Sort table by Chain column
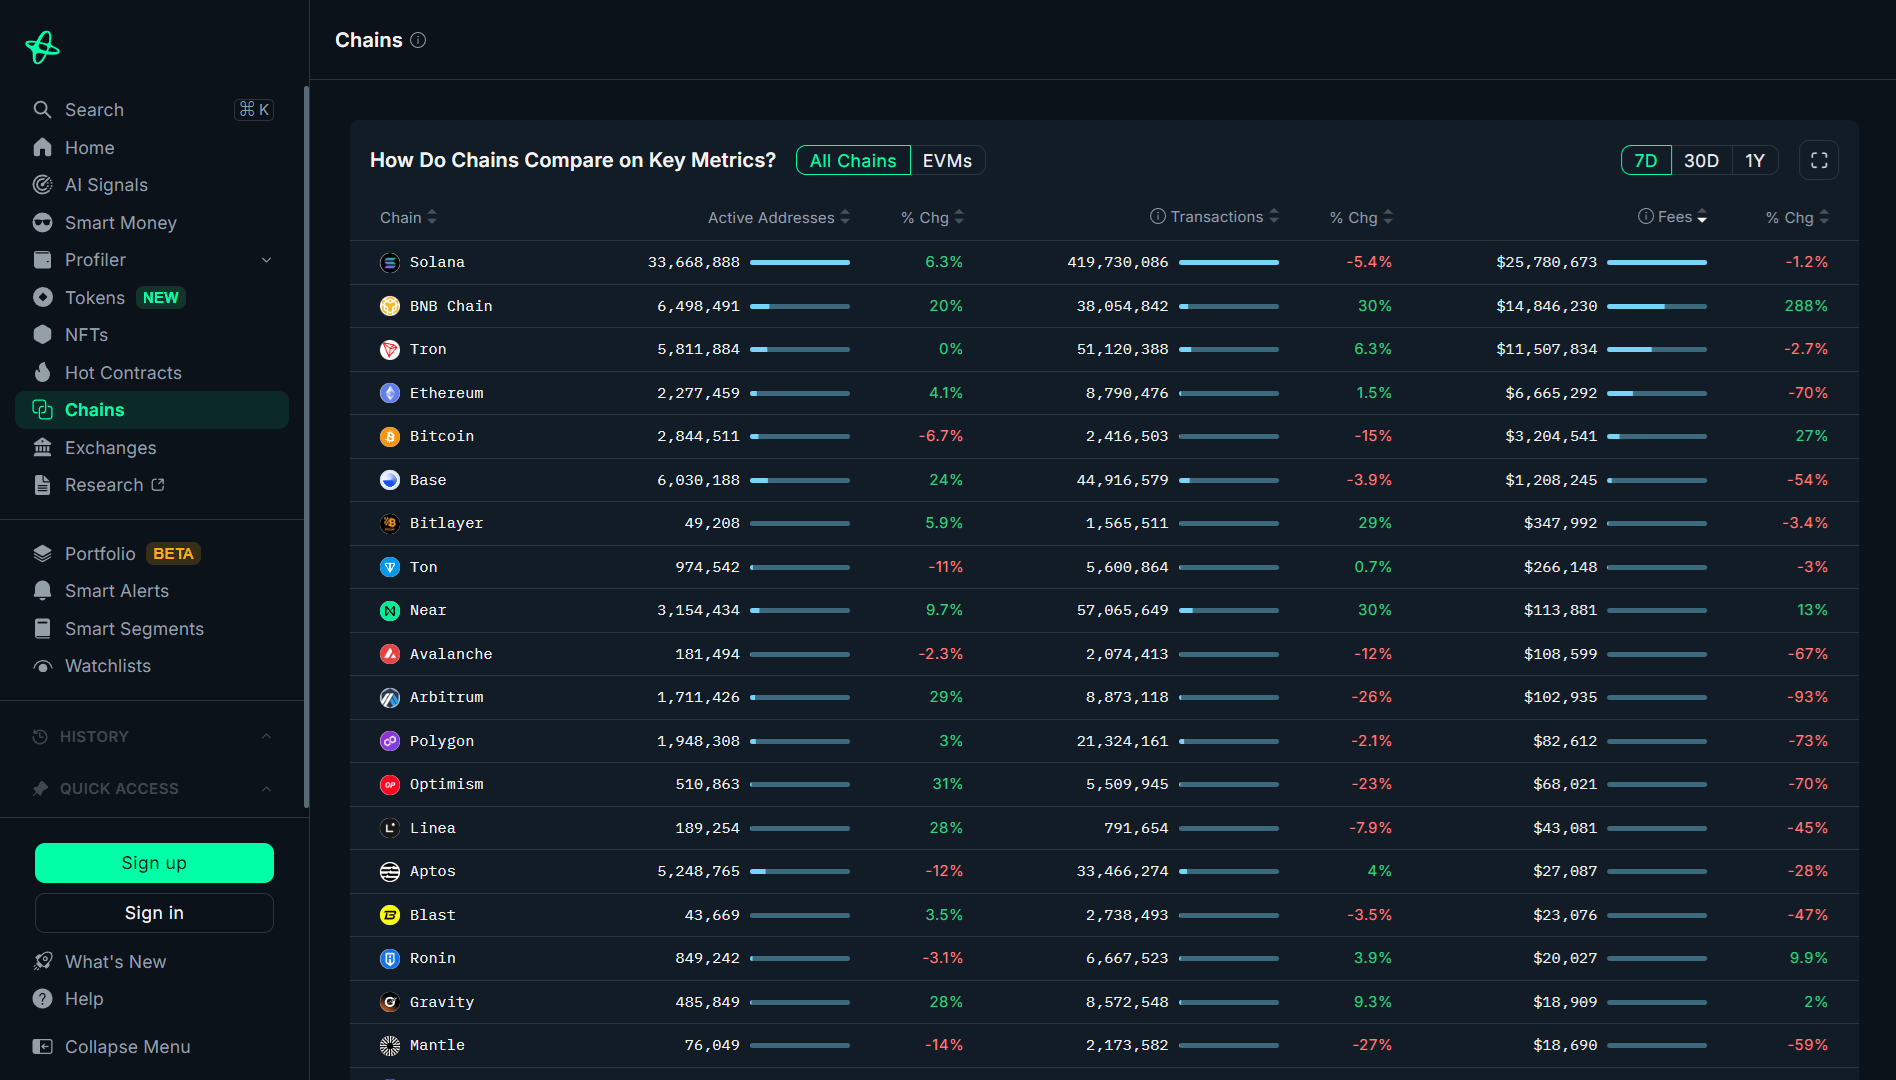1896x1080 pixels. (408, 217)
